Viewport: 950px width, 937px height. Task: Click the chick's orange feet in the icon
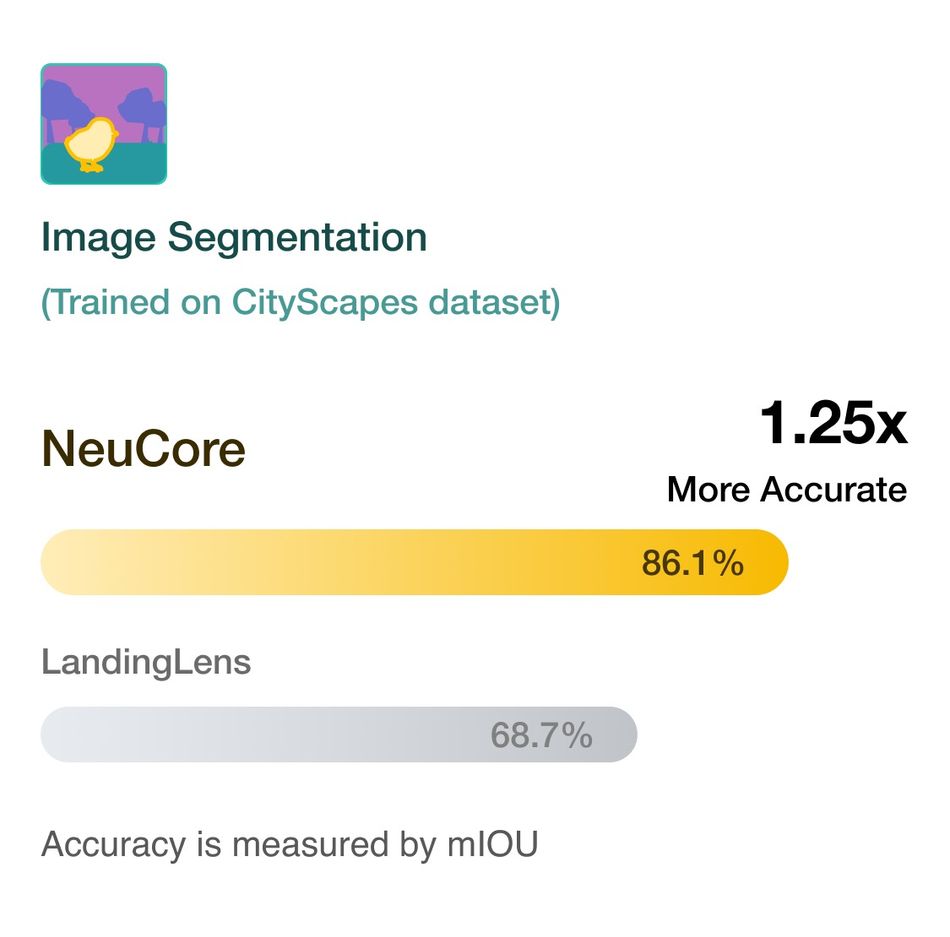tap(91, 167)
